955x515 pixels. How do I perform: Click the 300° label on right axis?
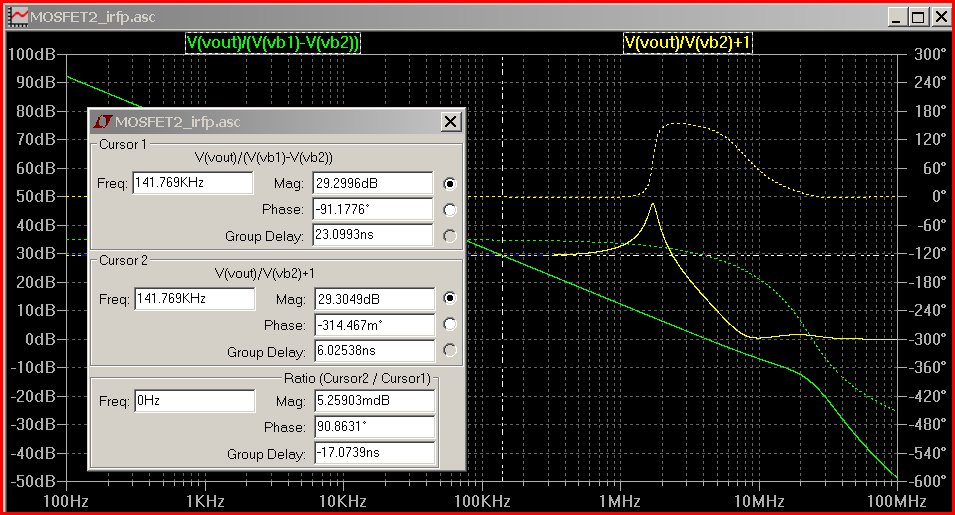point(930,55)
